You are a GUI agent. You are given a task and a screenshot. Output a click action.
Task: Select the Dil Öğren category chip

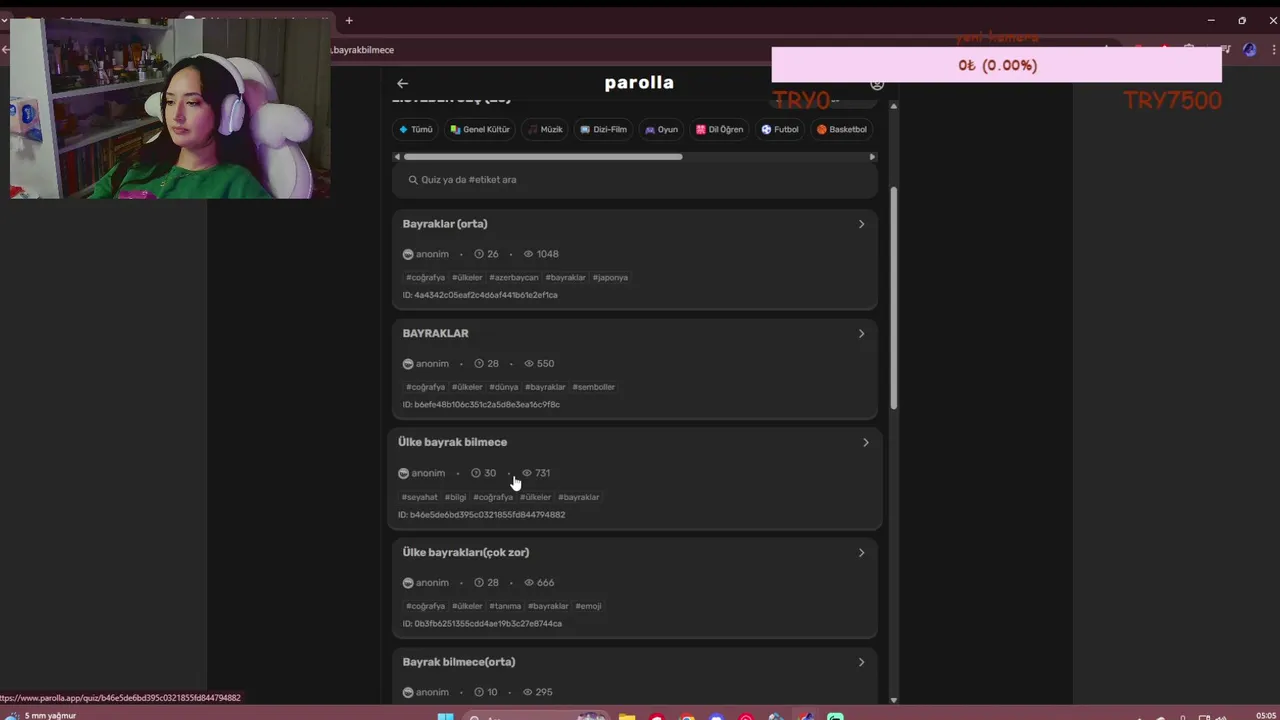[x=720, y=129]
